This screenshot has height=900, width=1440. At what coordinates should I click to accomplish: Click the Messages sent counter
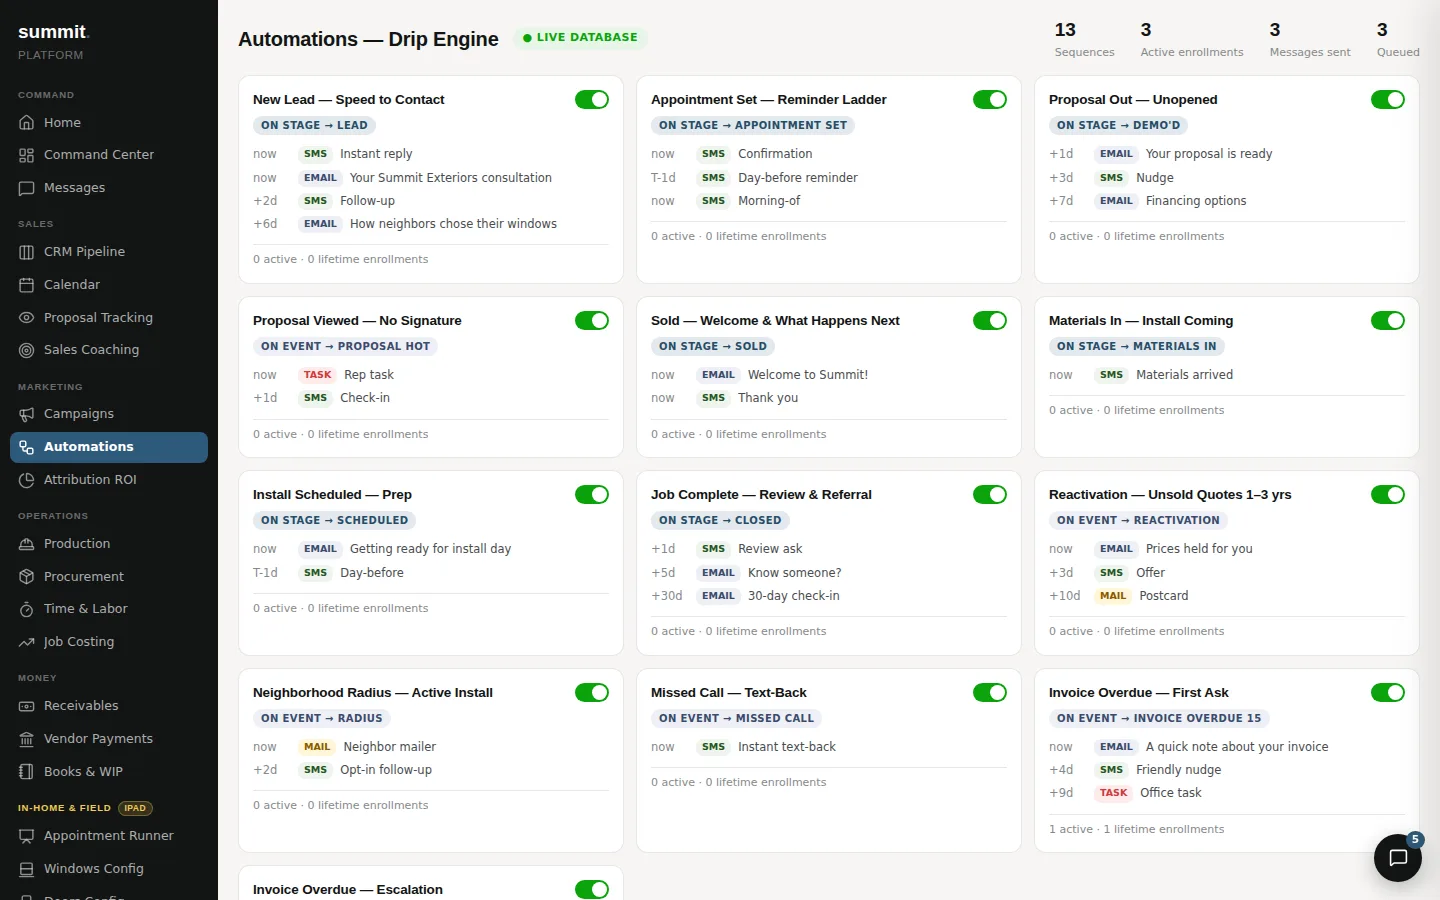coord(1310,40)
